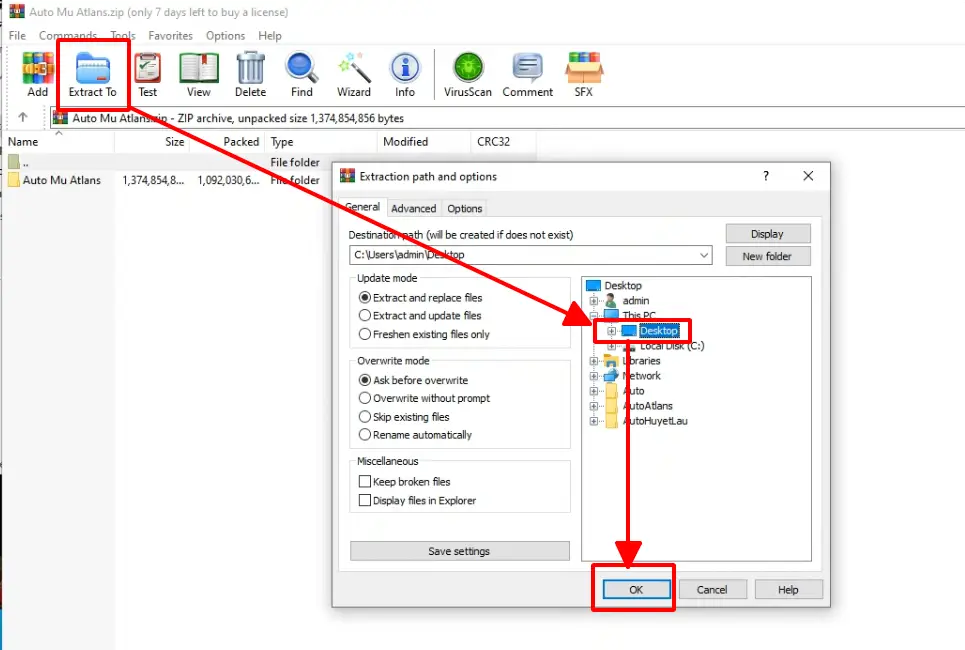965x650 pixels.
Task: Expand the admin tree node
Action: [594, 301]
